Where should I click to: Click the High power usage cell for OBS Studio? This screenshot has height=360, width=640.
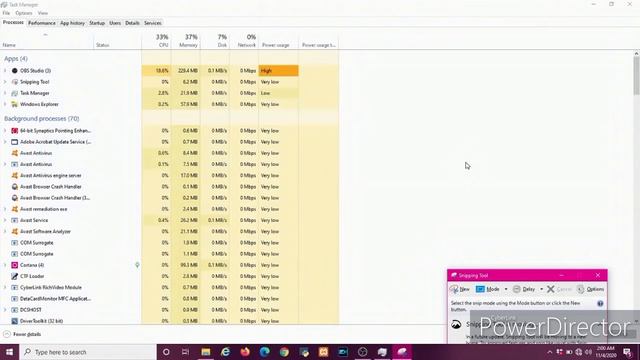click(278, 71)
